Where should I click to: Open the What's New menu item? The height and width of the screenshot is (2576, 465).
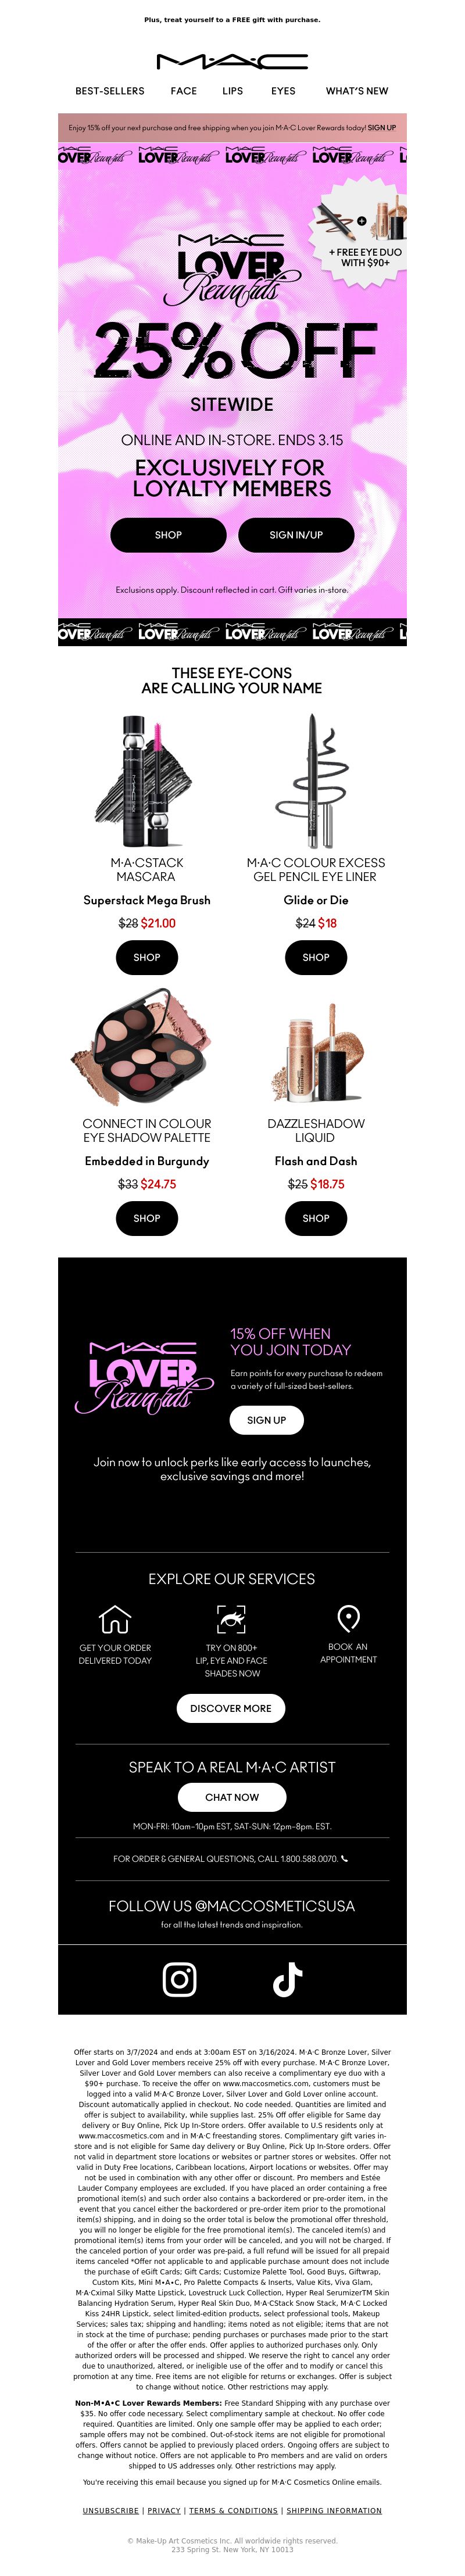pyautogui.click(x=357, y=91)
